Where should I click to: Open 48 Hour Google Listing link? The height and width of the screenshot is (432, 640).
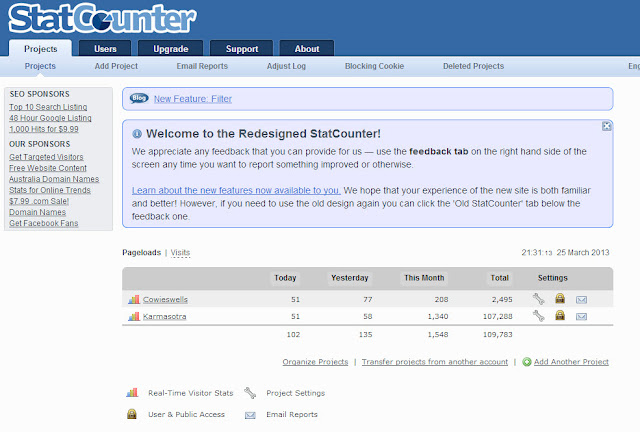click(50, 118)
